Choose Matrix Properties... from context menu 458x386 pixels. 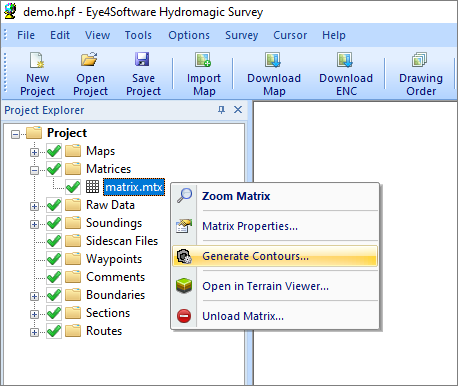[275, 226]
